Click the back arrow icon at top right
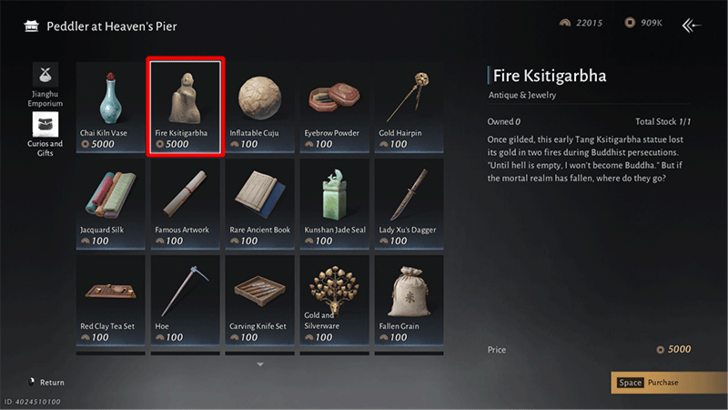Image resolution: width=728 pixels, height=410 pixels. click(691, 25)
